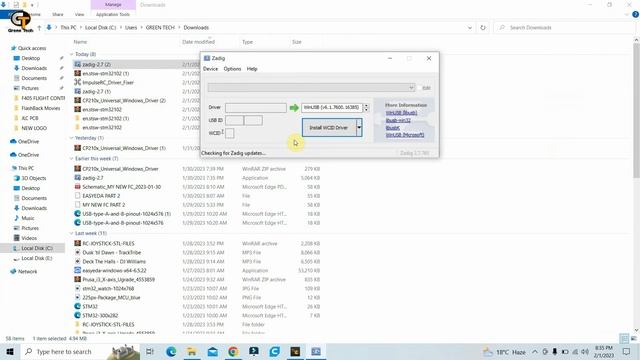The height and width of the screenshot is (360, 640).
Task: Open the libusb-win32 link
Action: pyautogui.click(x=398, y=120)
